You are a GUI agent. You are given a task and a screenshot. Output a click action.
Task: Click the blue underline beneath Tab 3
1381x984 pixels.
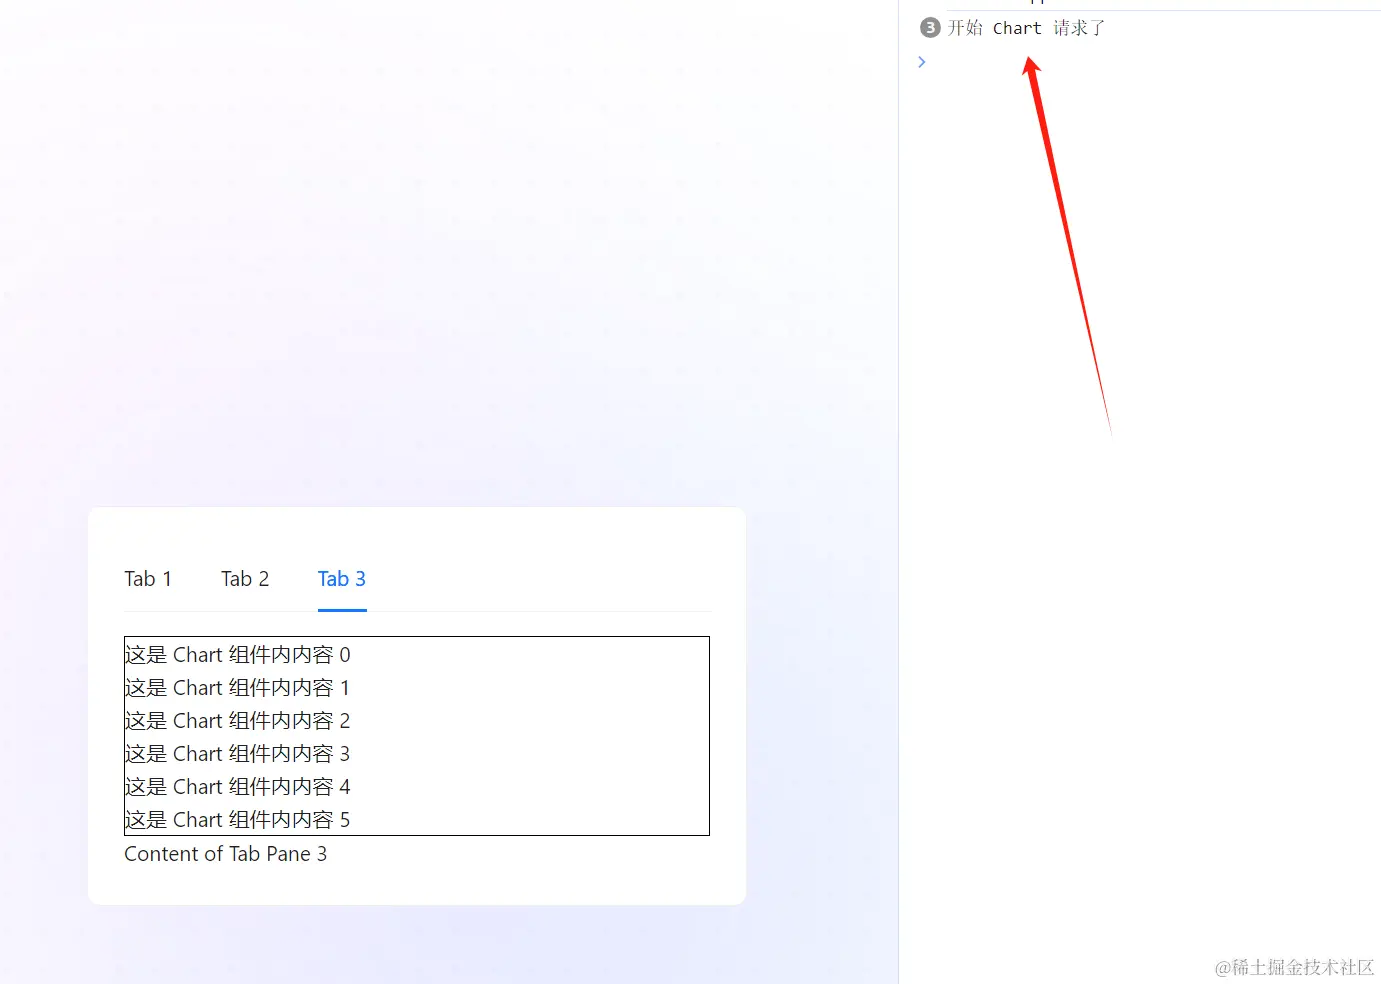(x=342, y=610)
